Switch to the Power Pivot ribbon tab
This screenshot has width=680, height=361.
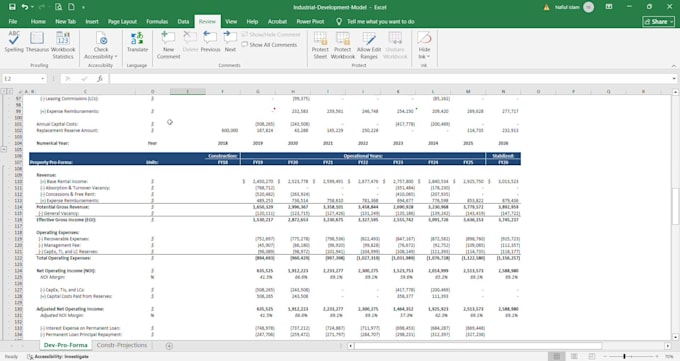click(x=310, y=21)
